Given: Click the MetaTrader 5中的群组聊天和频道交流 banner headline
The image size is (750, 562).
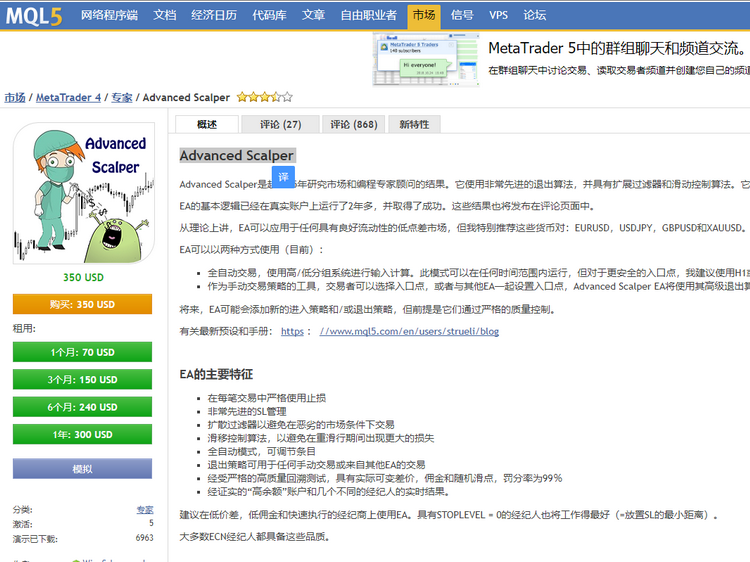Looking at the screenshot, I should click(617, 48).
